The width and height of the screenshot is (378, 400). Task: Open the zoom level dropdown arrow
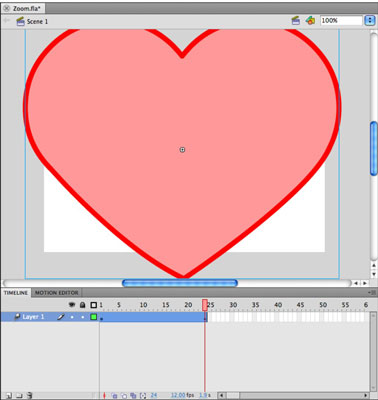coord(369,21)
